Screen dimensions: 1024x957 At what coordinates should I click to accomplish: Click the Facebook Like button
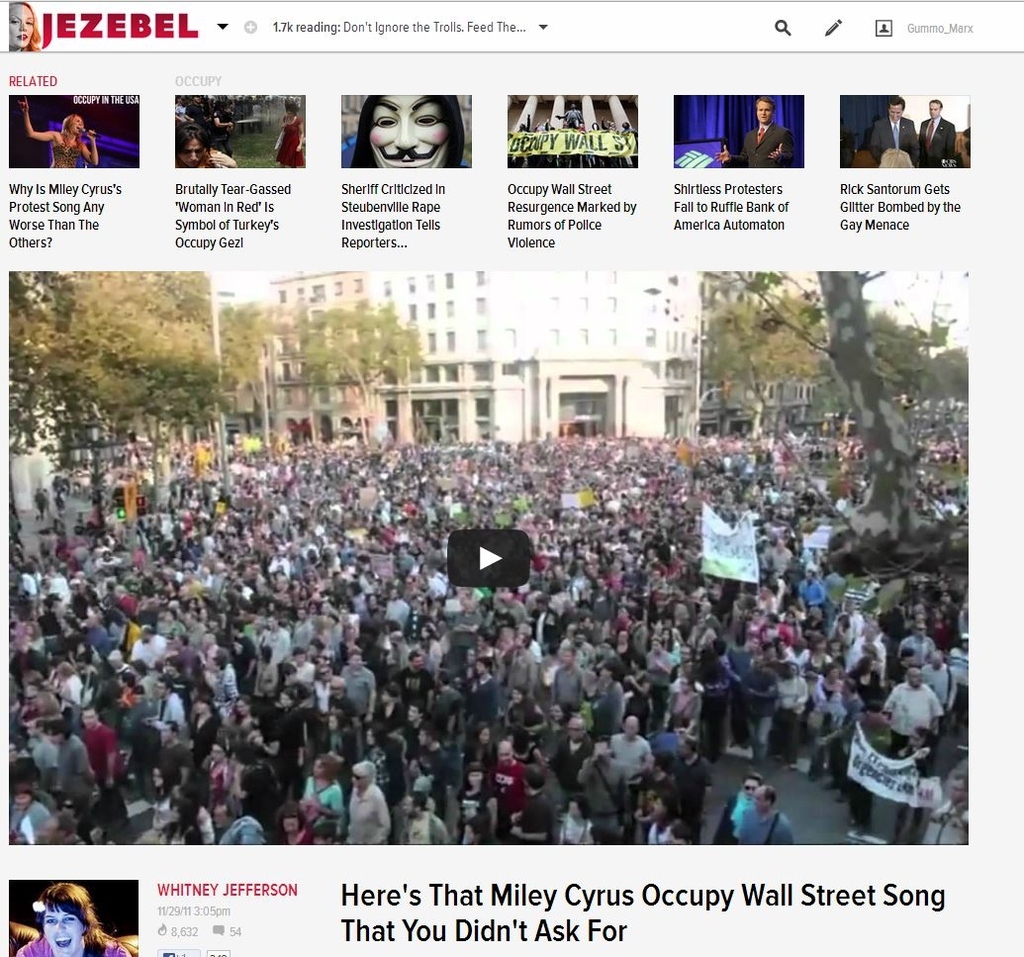178,954
